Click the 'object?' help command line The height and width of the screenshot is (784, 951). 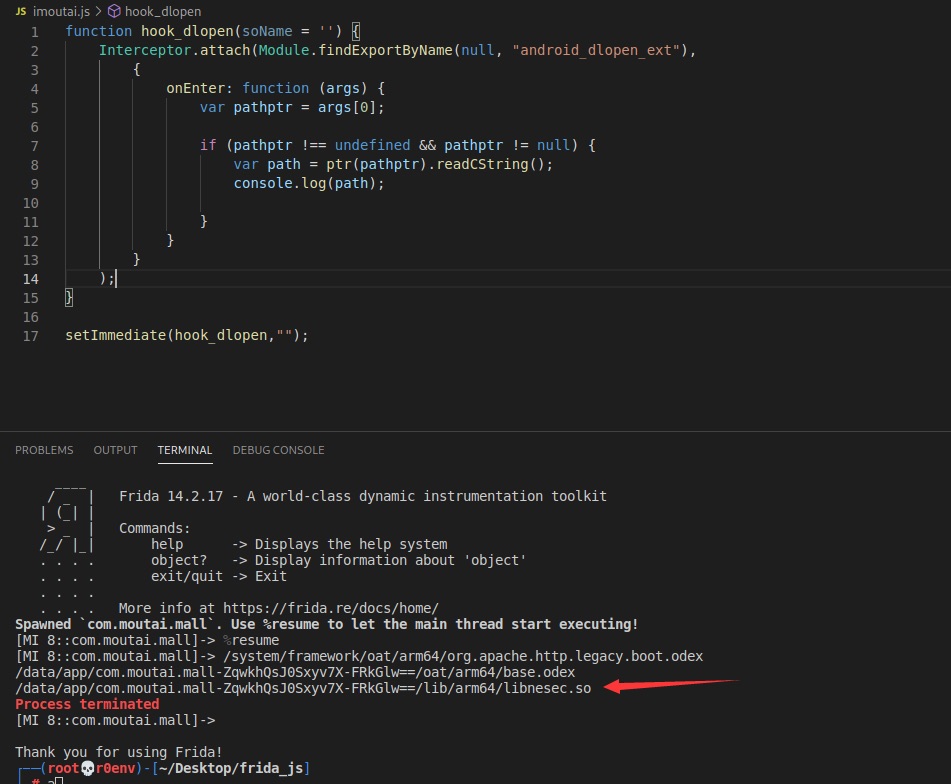[338, 560]
